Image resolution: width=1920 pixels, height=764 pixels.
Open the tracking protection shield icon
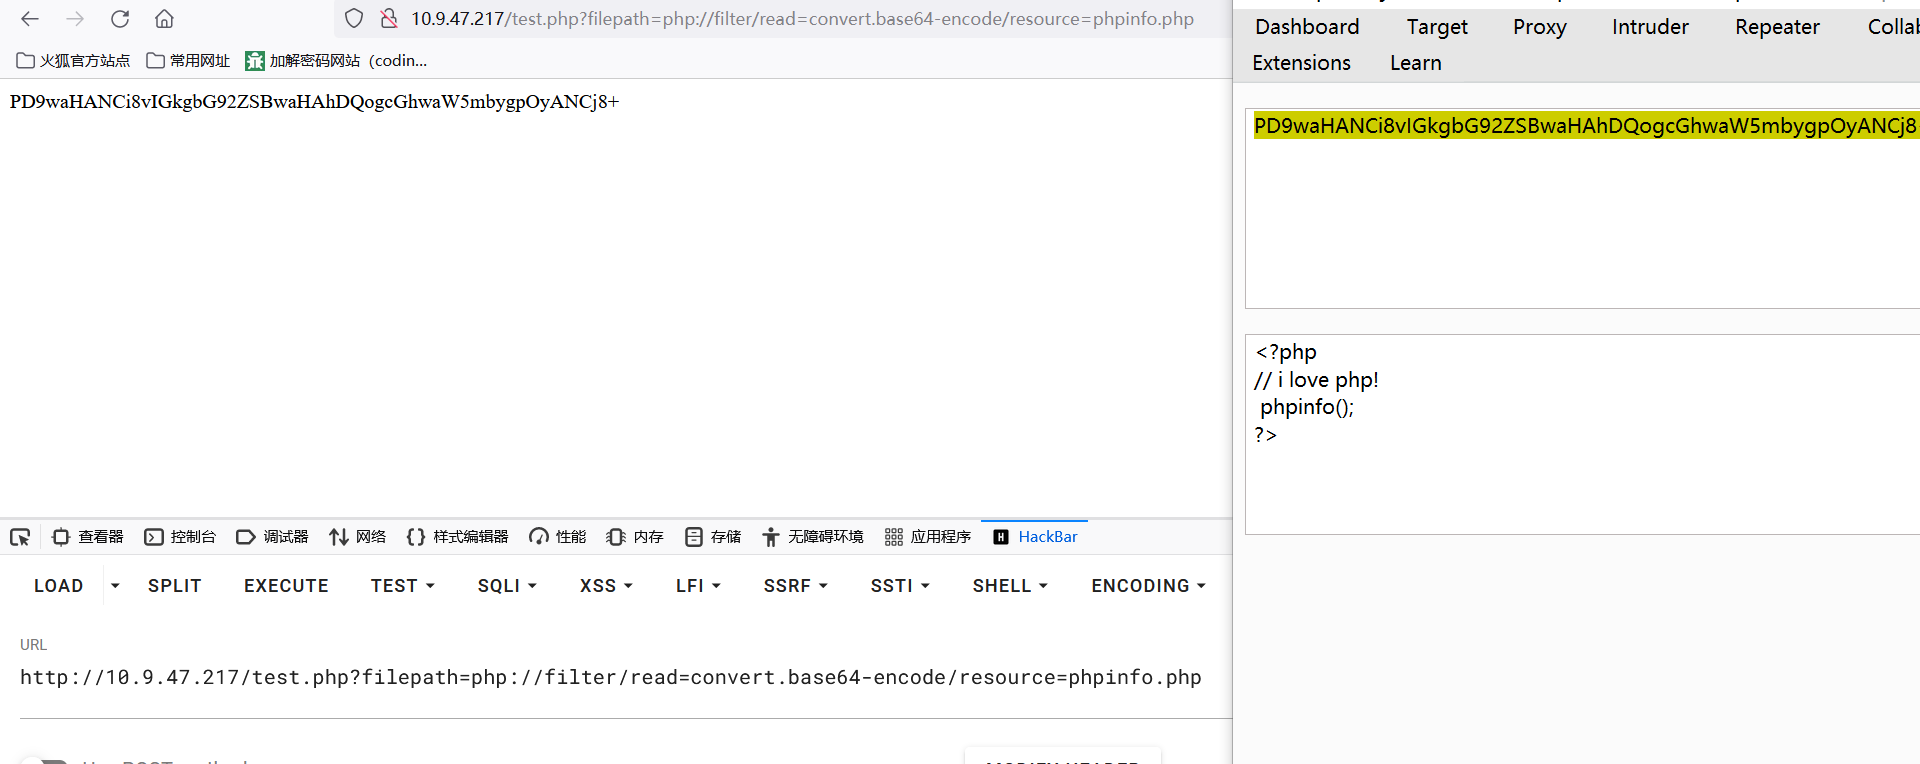click(354, 19)
